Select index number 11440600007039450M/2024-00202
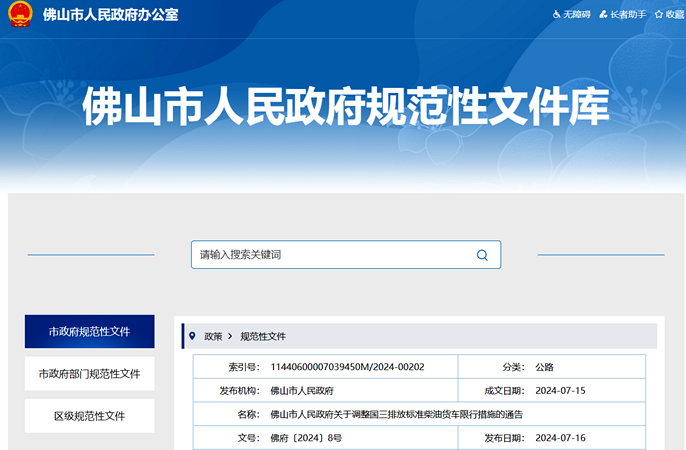 [347, 367]
